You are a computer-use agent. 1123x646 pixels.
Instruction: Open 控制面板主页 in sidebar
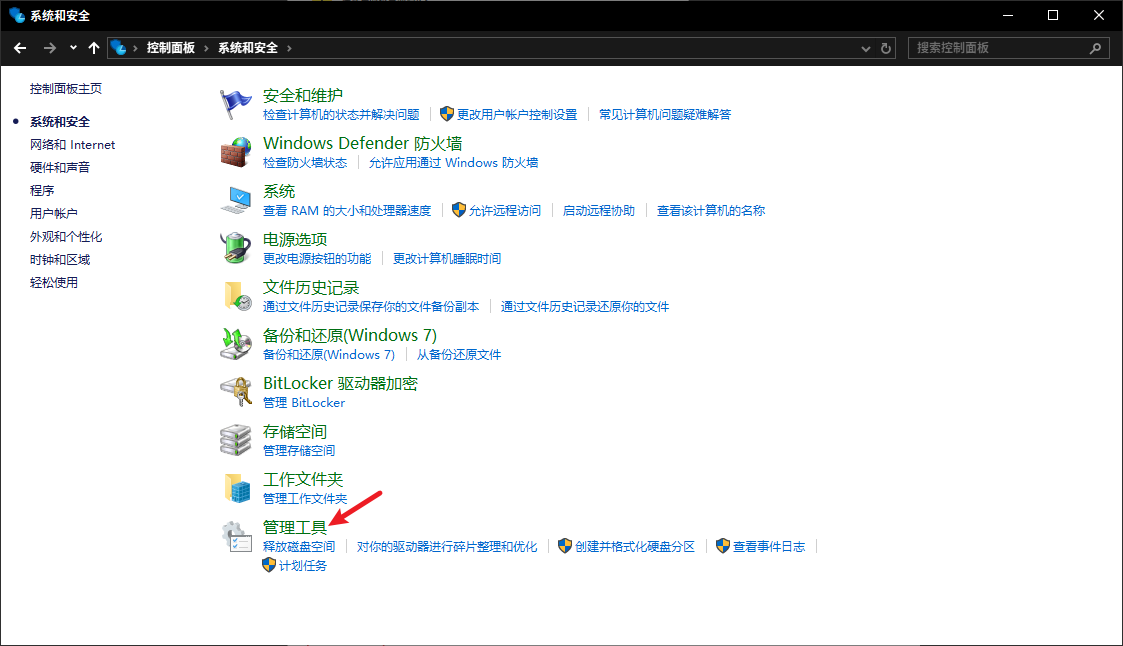pyautogui.click(x=66, y=89)
